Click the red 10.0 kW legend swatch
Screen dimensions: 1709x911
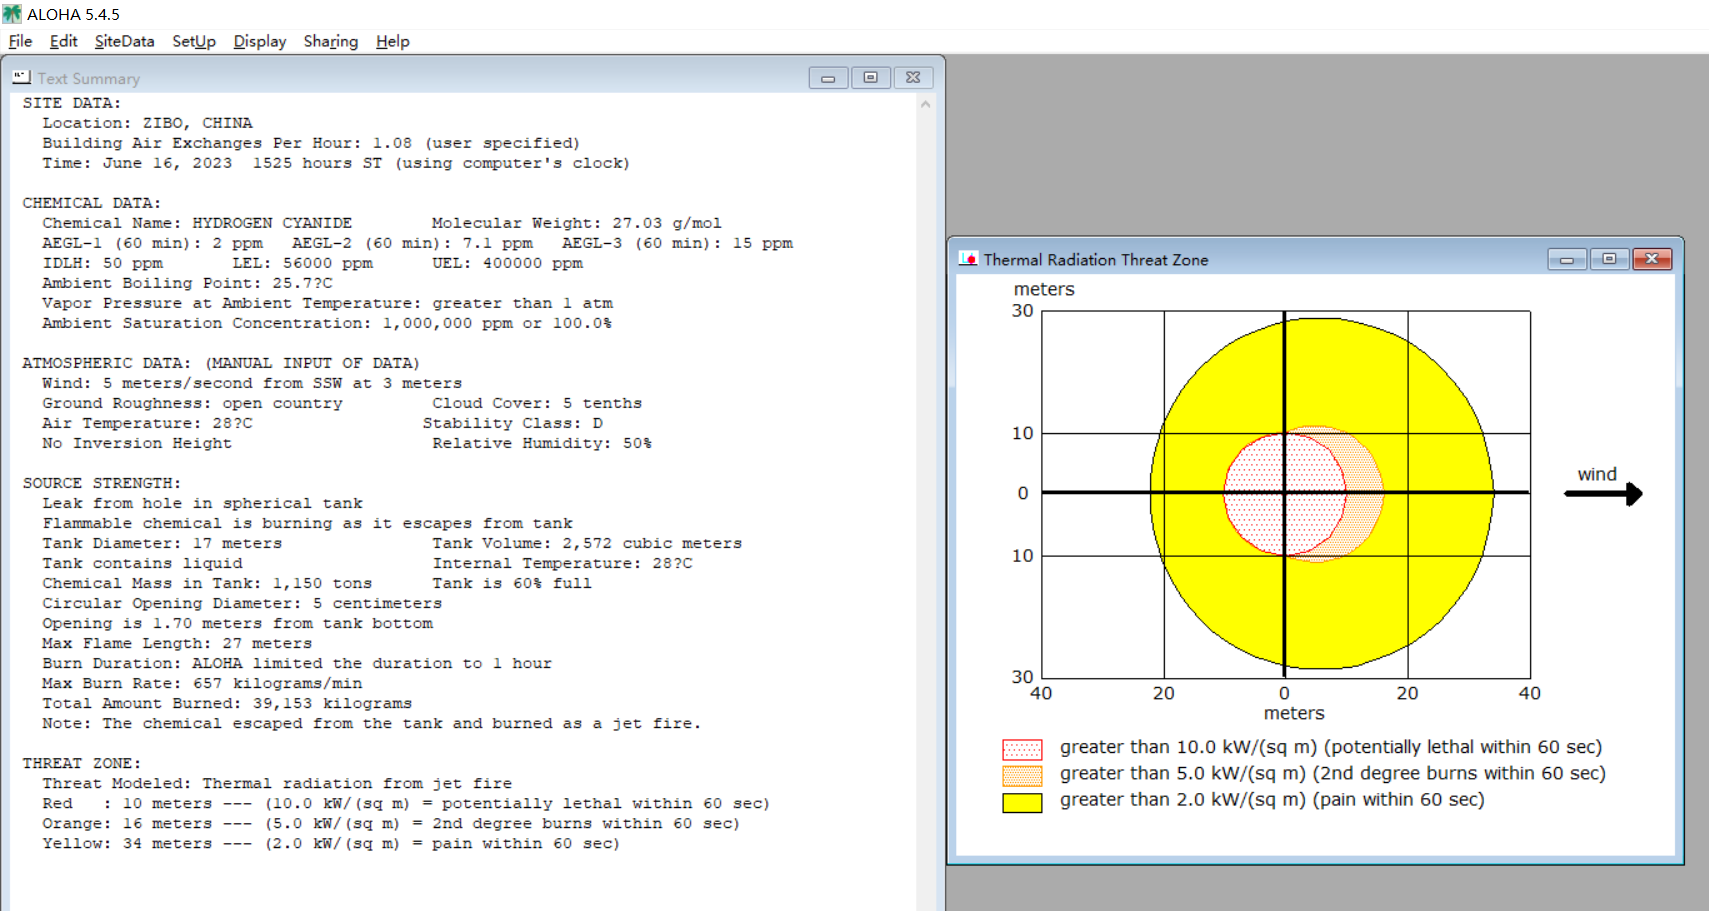1022,749
